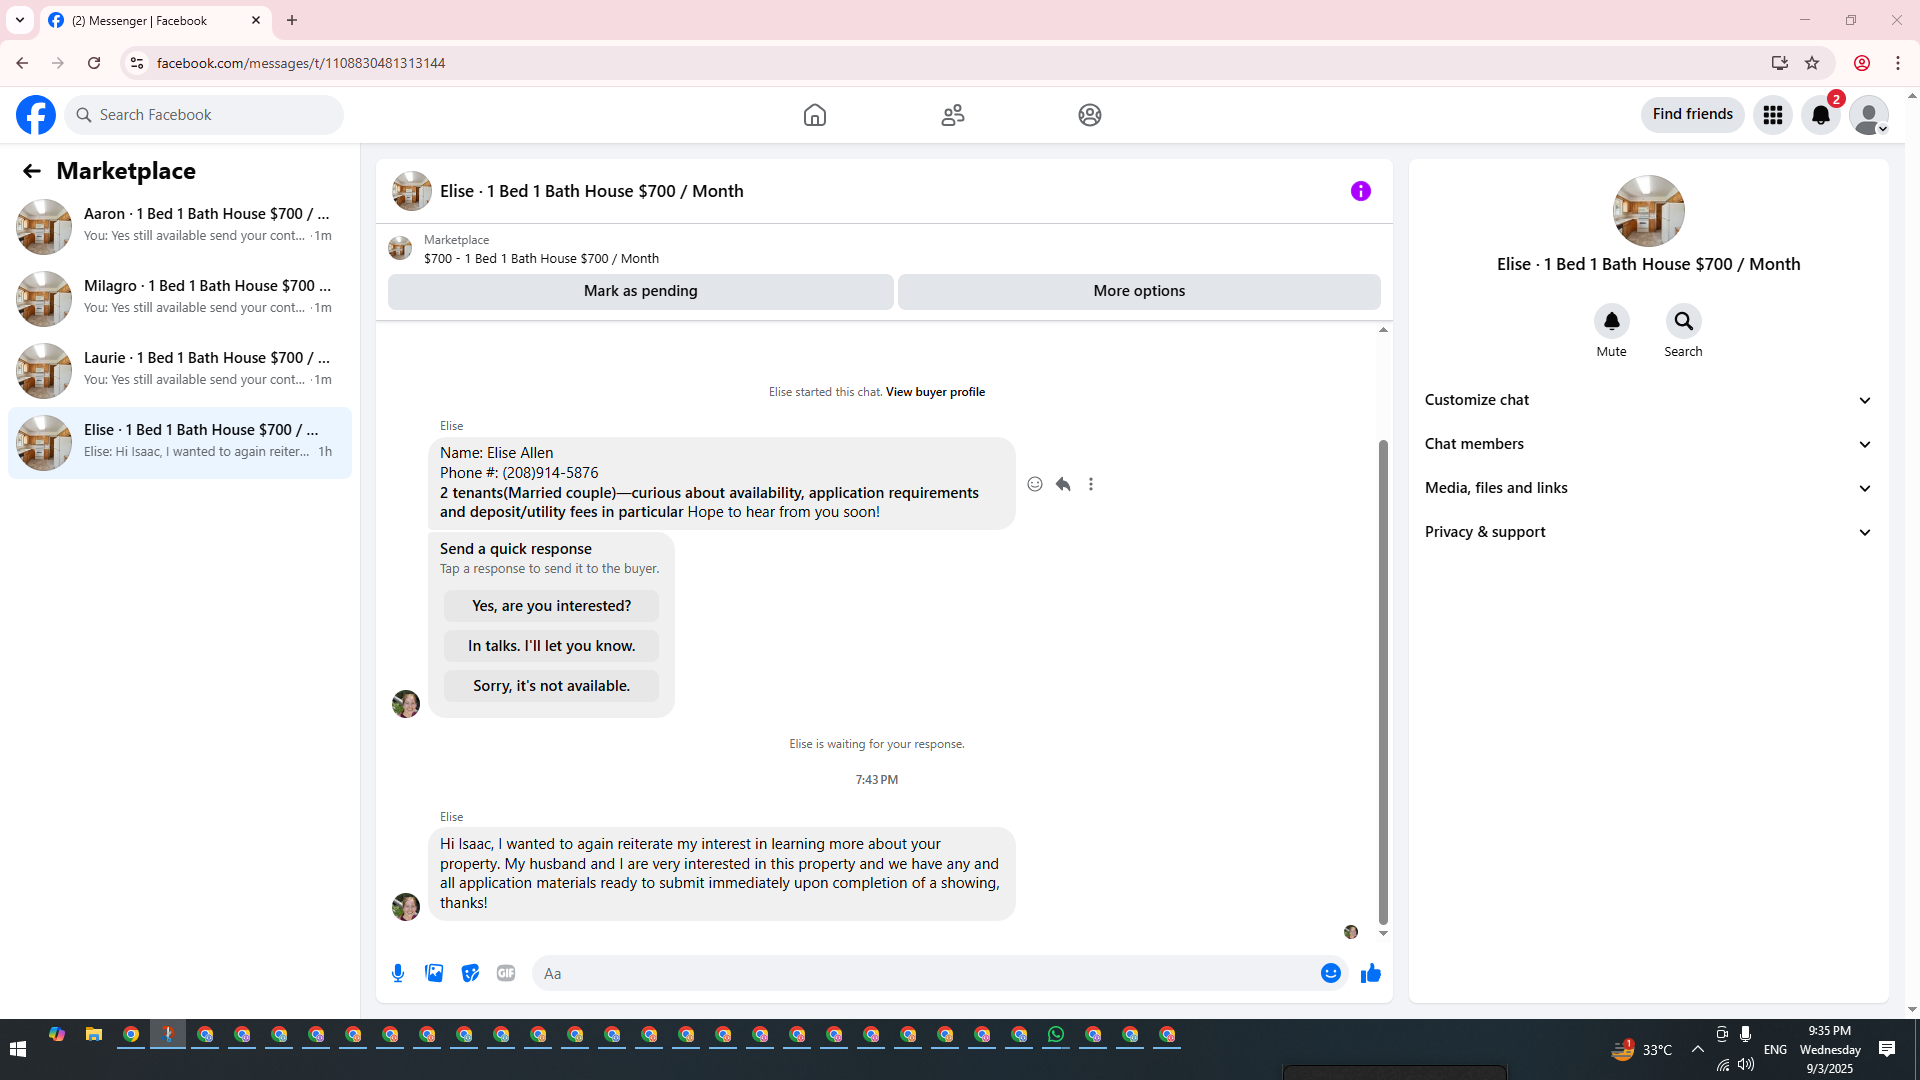
Task: Go back from Marketplace chats
Action: pyautogui.click(x=32, y=171)
